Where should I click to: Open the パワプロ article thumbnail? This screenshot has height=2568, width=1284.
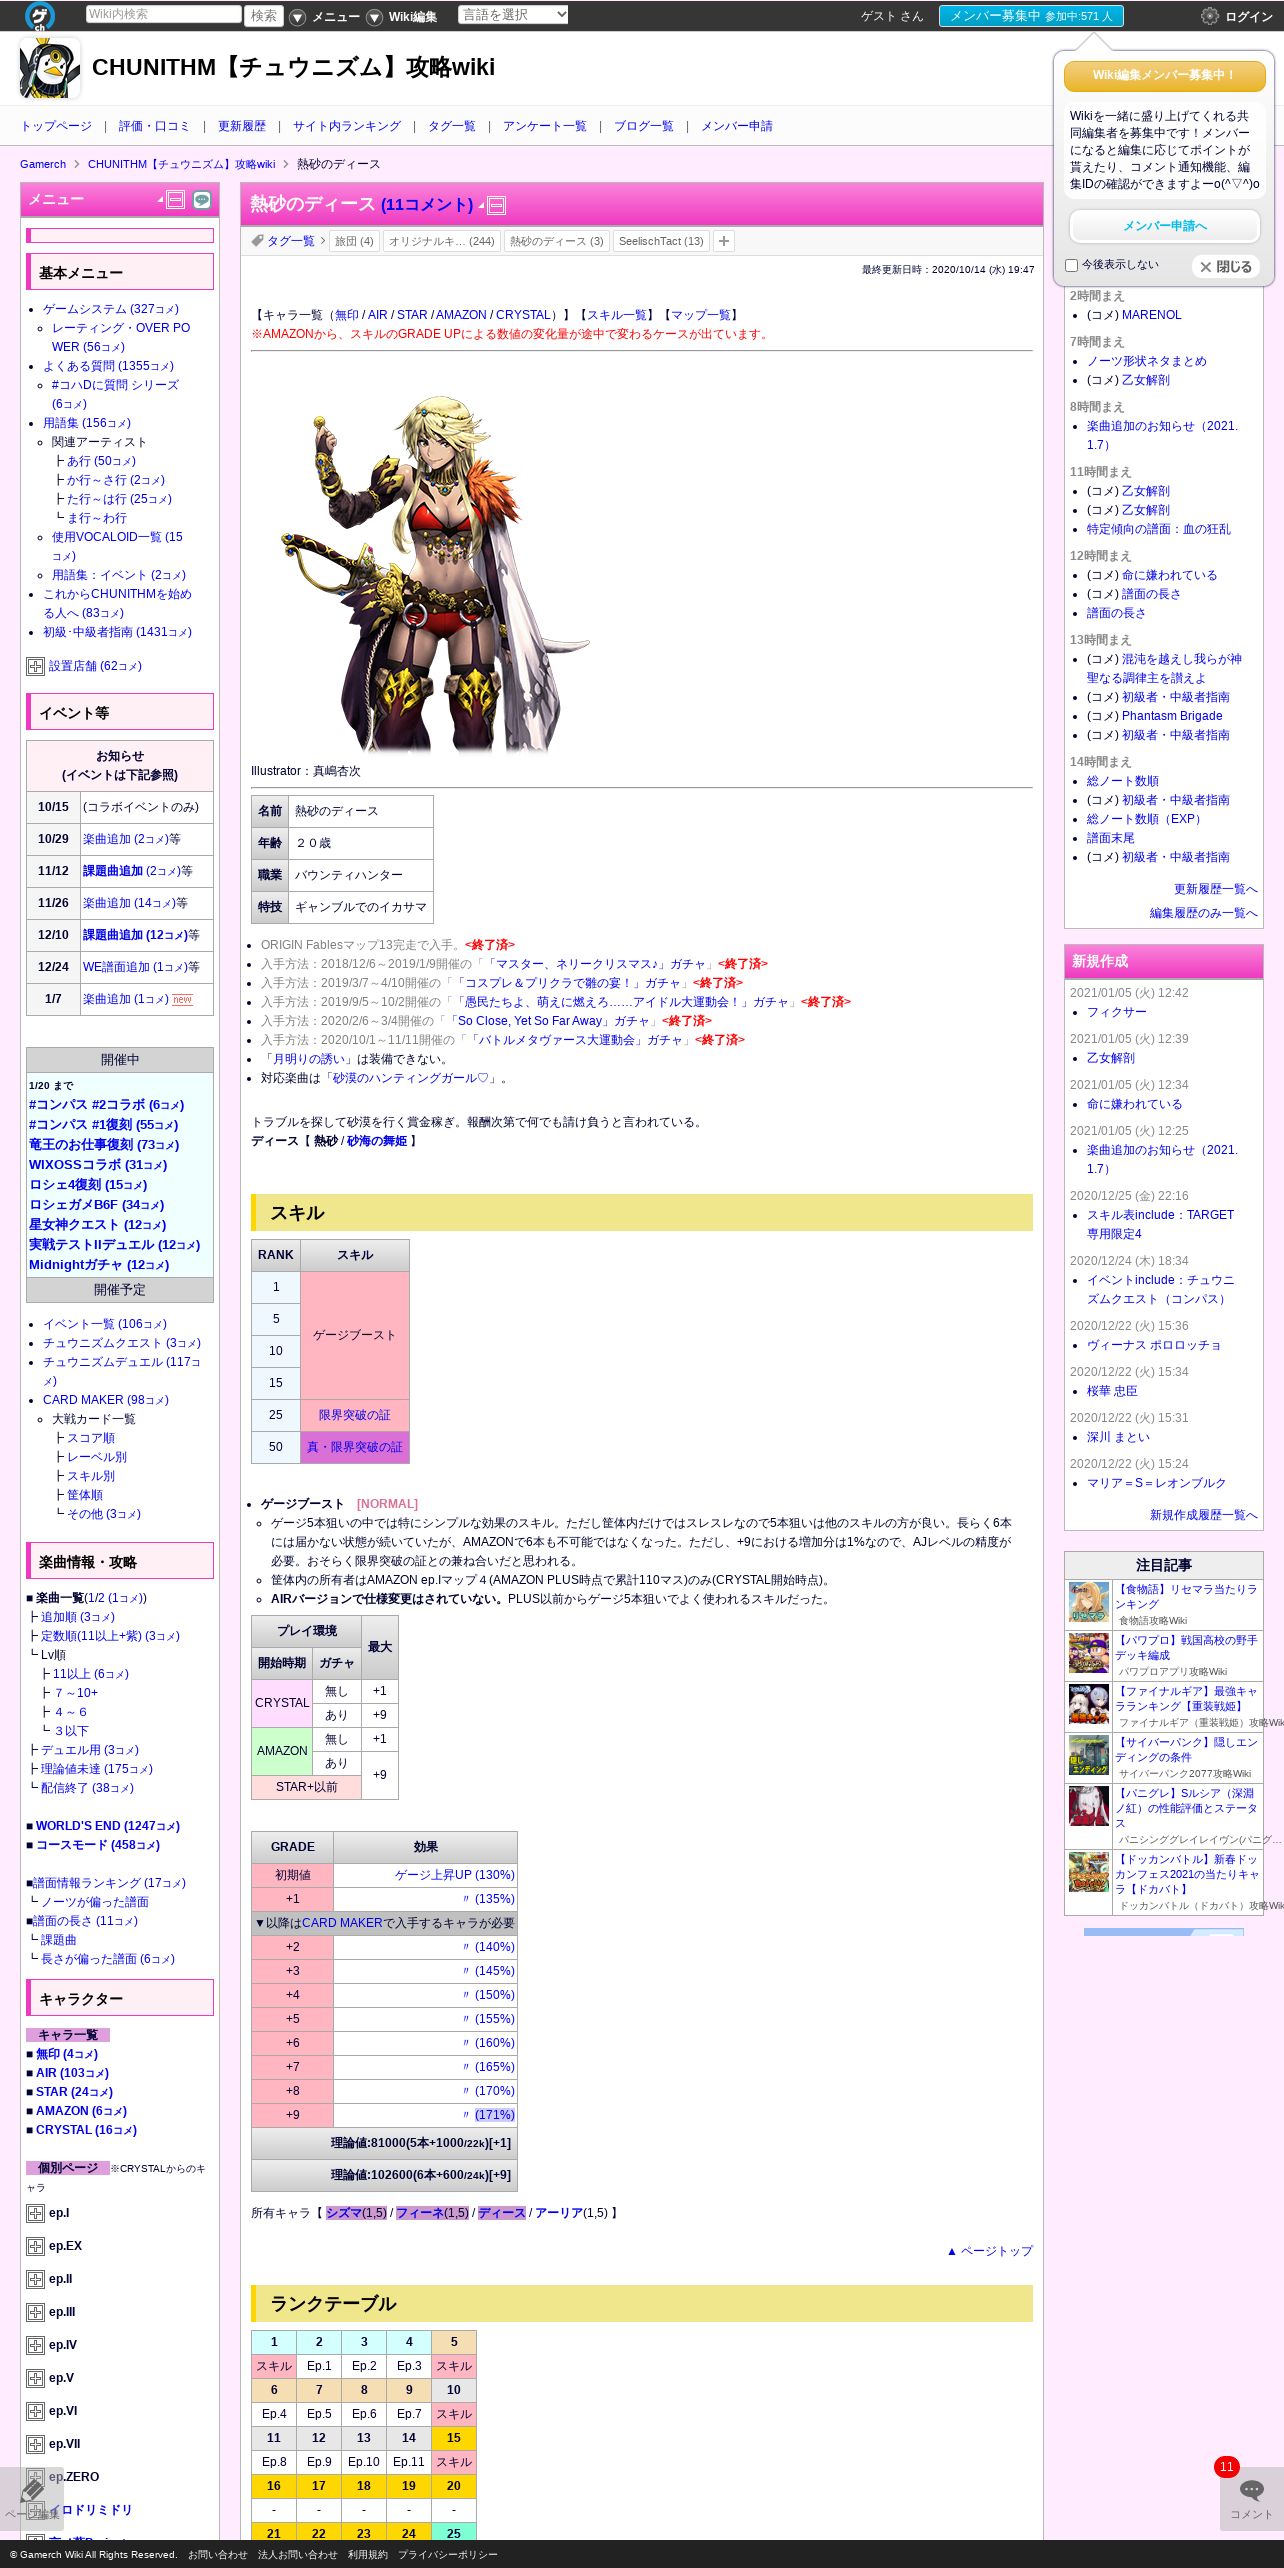point(1089,1654)
